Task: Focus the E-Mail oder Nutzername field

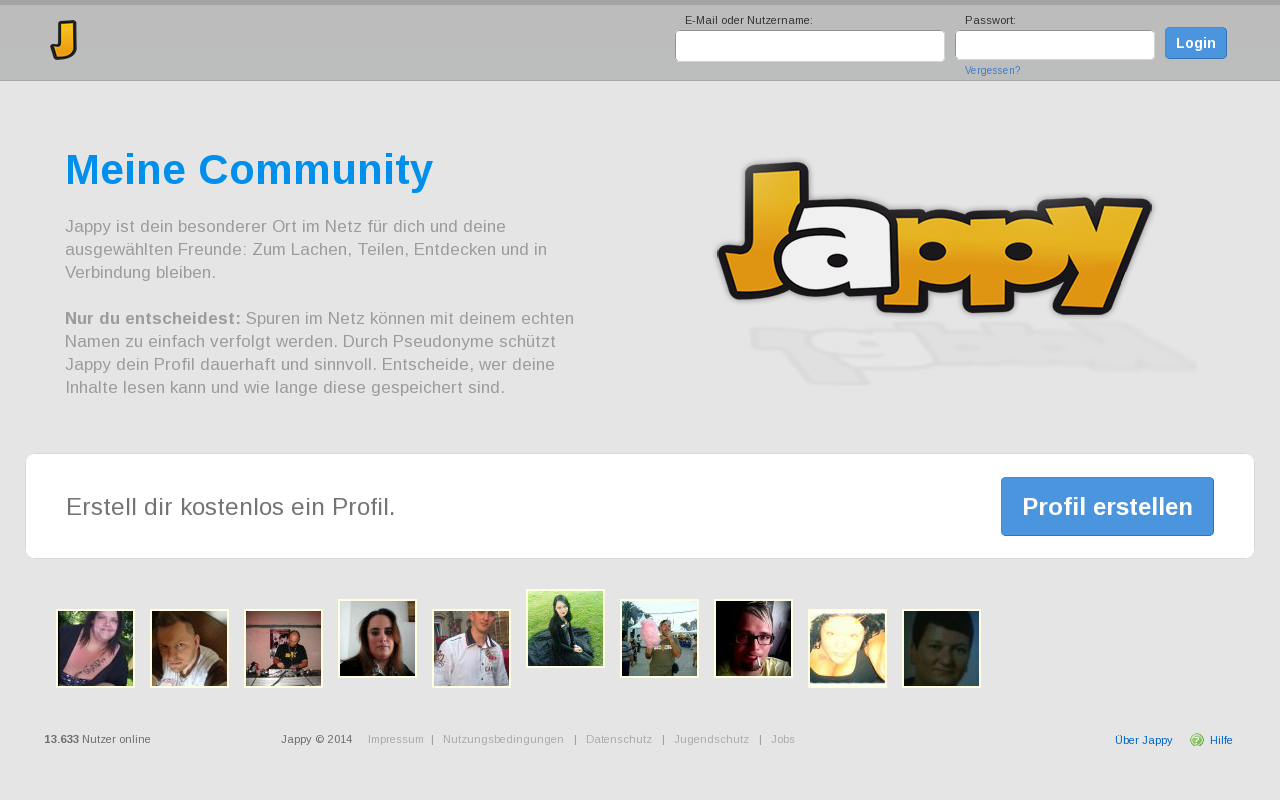Action: point(810,46)
